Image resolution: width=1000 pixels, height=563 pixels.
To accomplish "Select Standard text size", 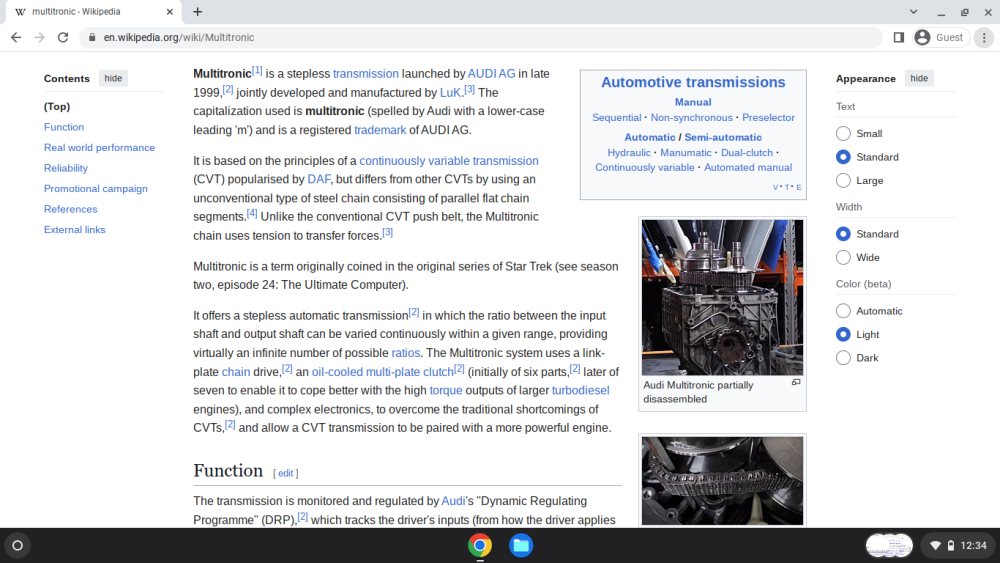I will (843, 157).
